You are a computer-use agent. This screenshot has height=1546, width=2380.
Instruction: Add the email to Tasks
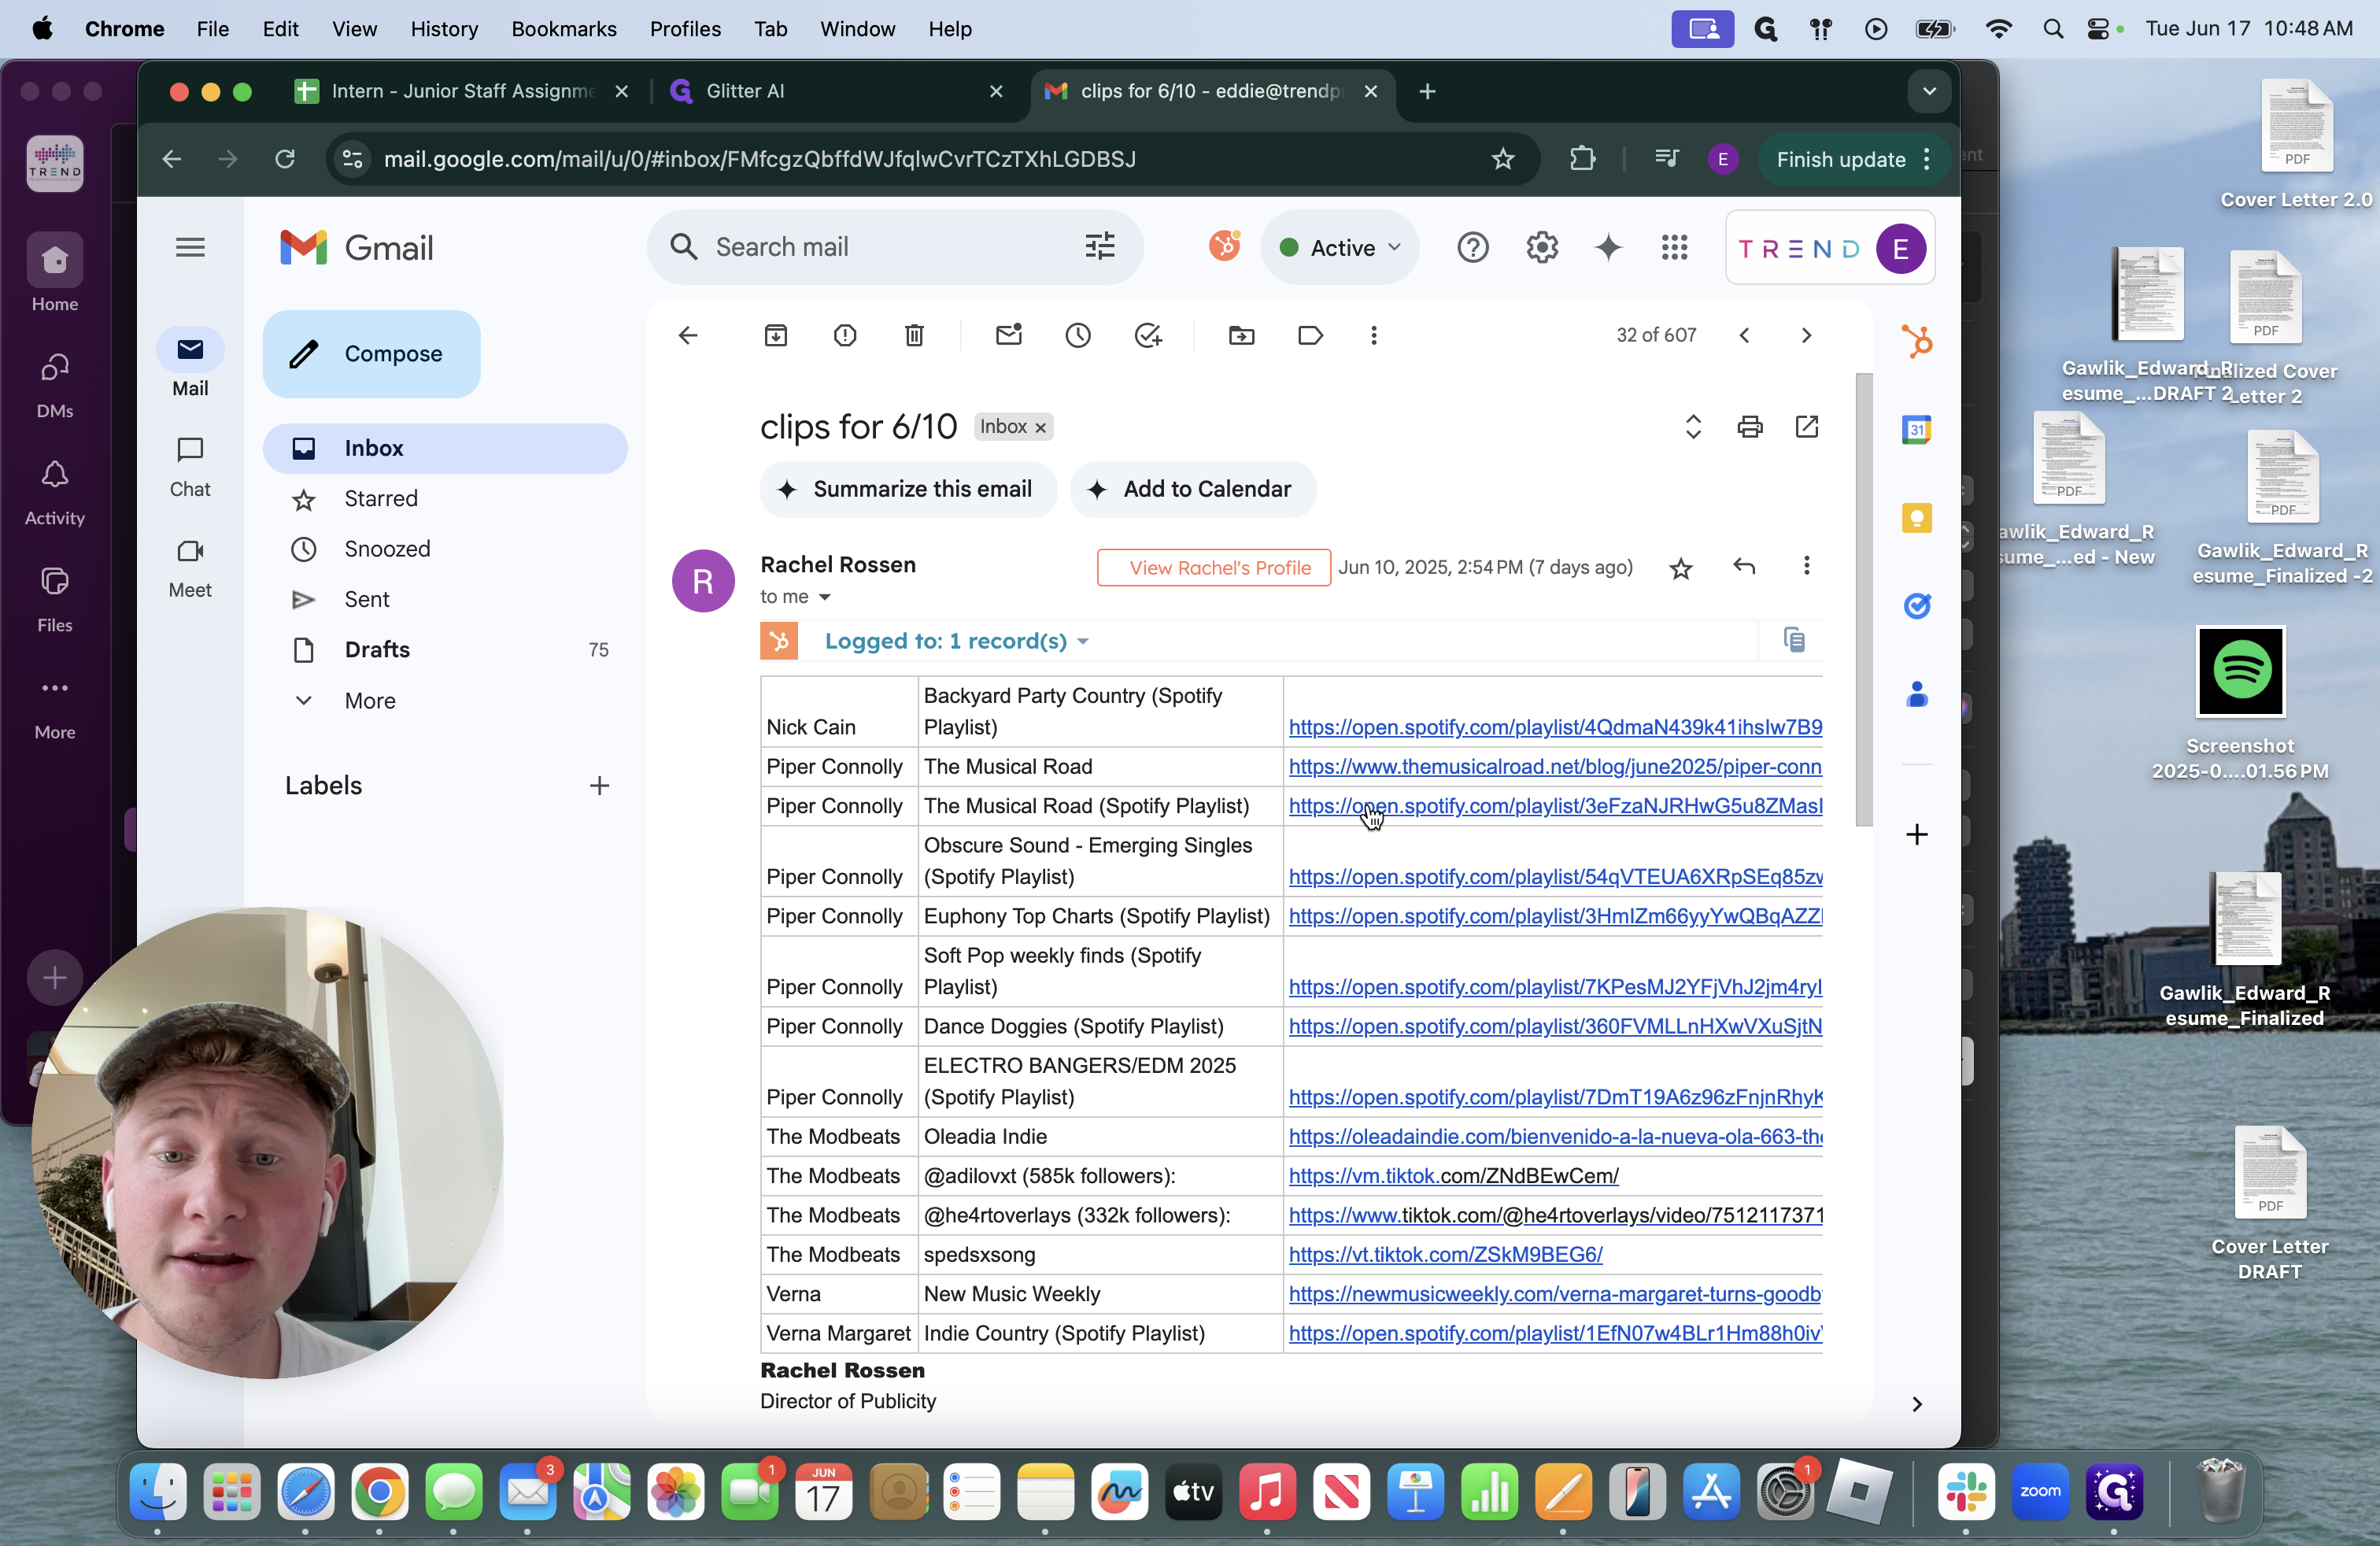(x=1148, y=335)
